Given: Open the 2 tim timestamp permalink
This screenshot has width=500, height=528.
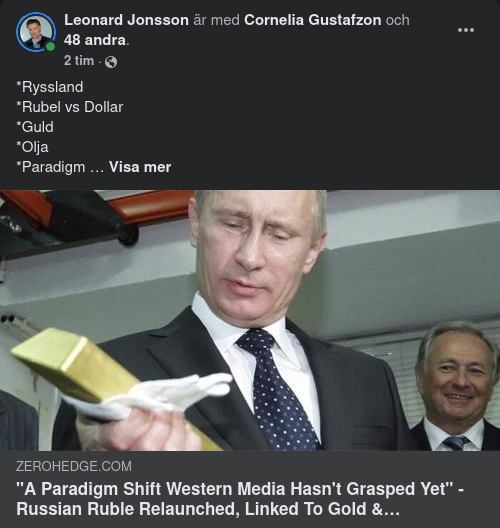Looking at the screenshot, I should [x=79, y=61].
